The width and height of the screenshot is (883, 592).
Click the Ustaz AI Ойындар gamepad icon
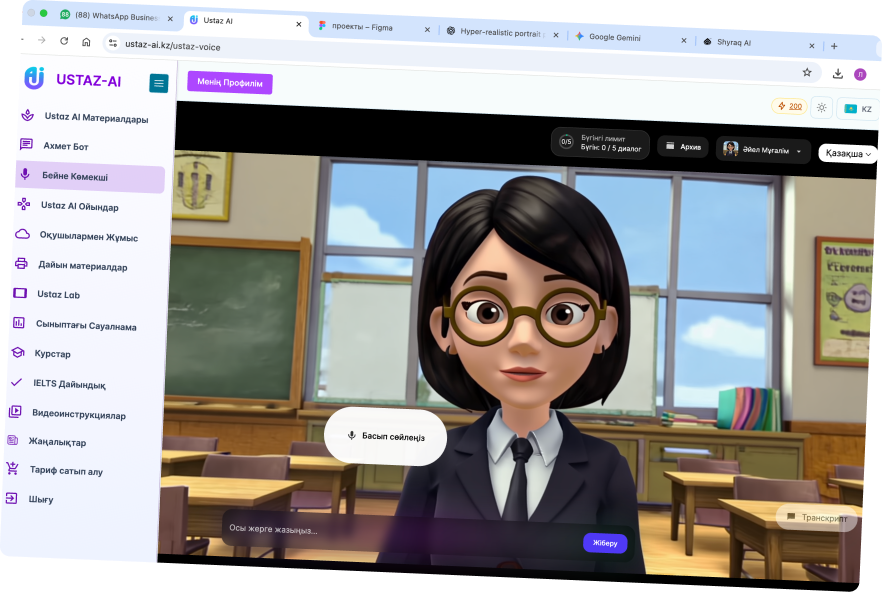pyautogui.click(x=23, y=204)
